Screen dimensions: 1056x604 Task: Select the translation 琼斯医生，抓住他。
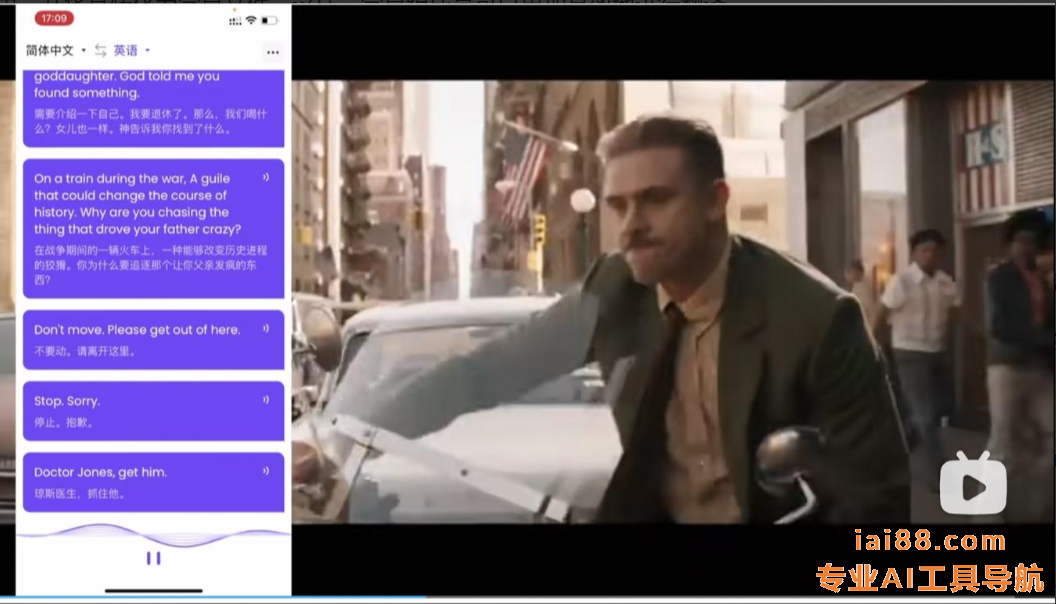tap(79, 494)
